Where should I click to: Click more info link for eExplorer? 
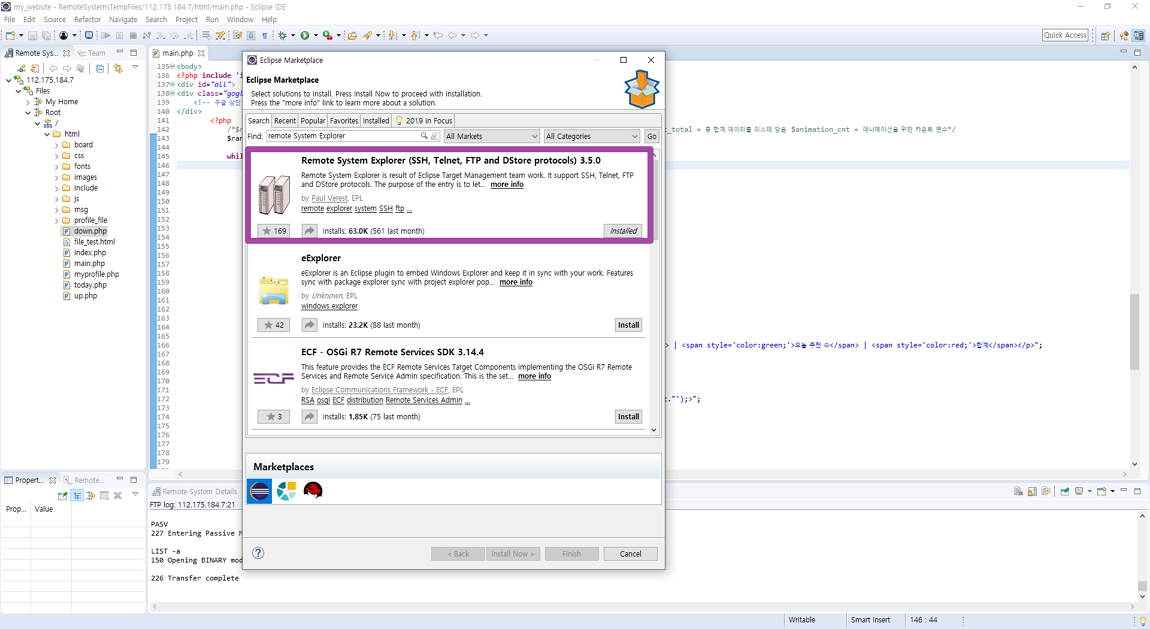(516, 282)
